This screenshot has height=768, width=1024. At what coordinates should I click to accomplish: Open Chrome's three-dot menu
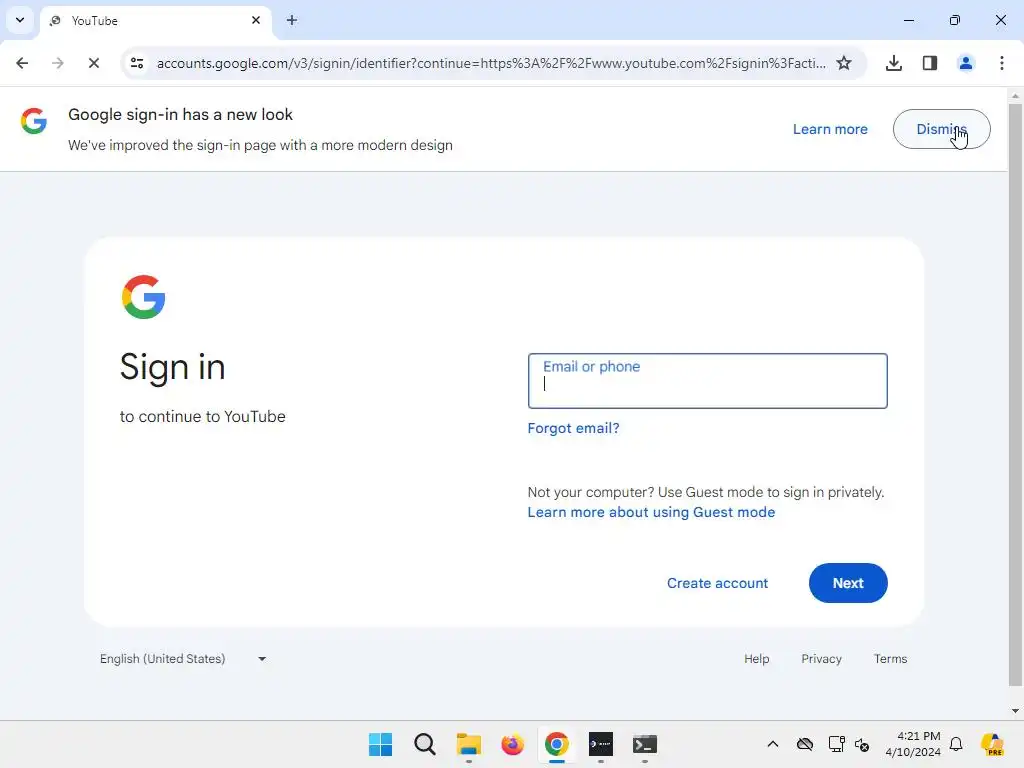point(1001,63)
